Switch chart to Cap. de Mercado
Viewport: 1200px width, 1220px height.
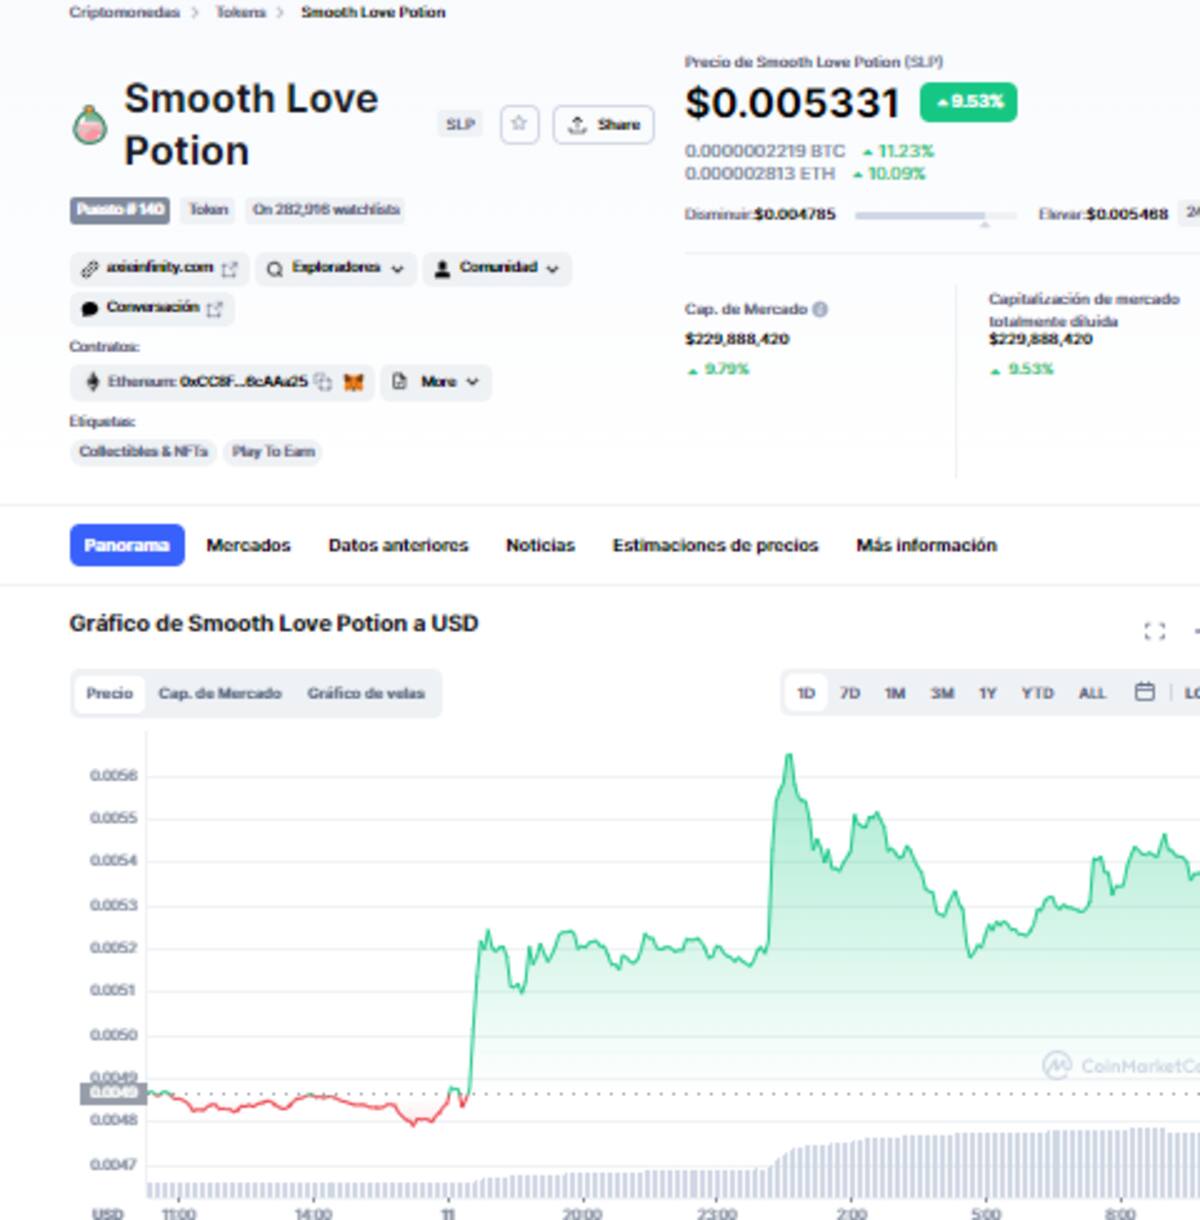click(220, 693)
